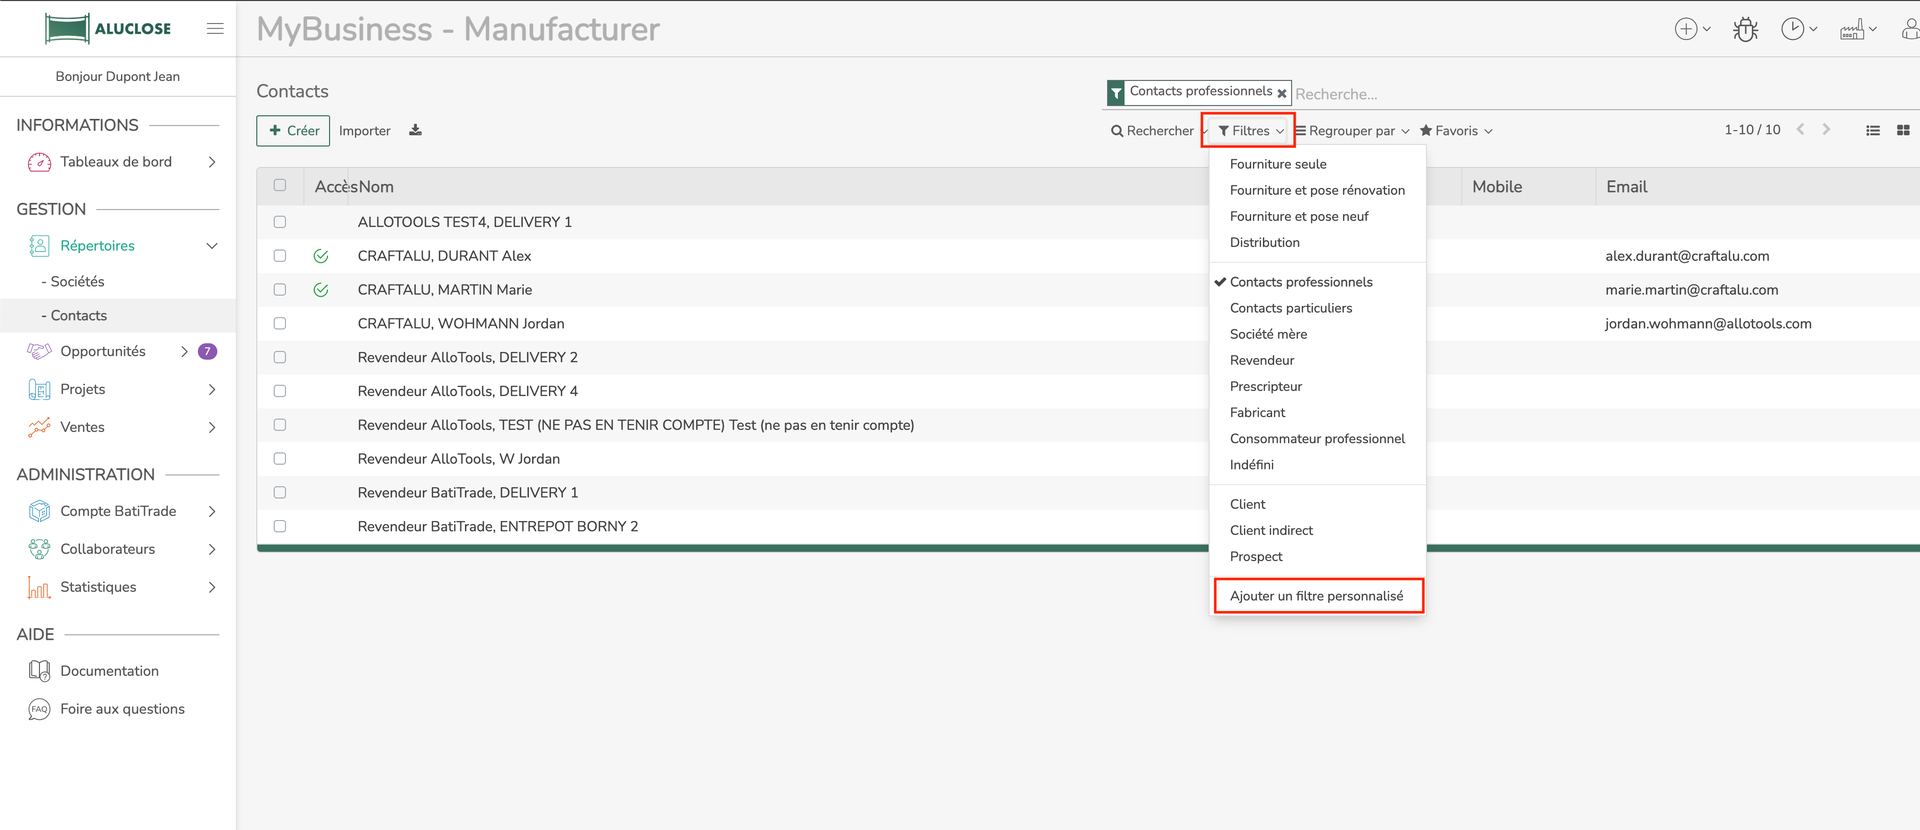This screenshot has height=830, width=1920.
Task: Switch to list view icon
Action: [x=1873, y=131]
